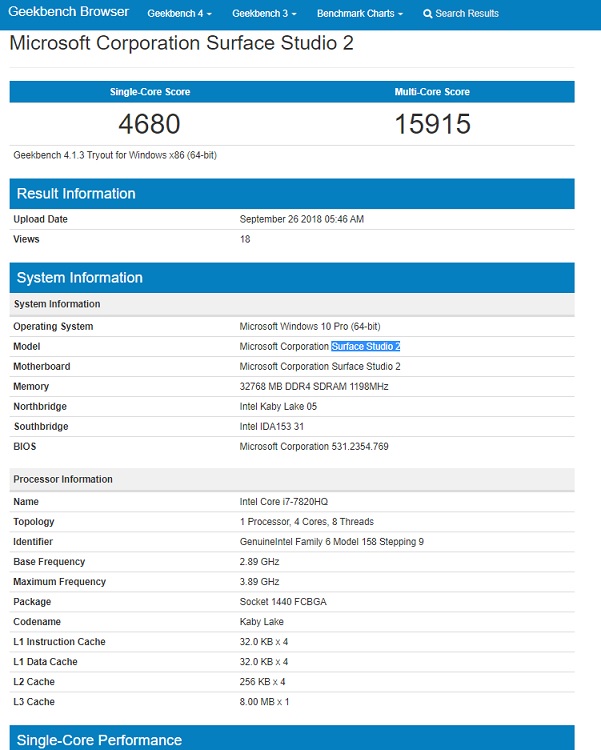This screenshot has width=601, height=750.
Task: Click the L1 Data Cache label
Action: coord(45,662)
